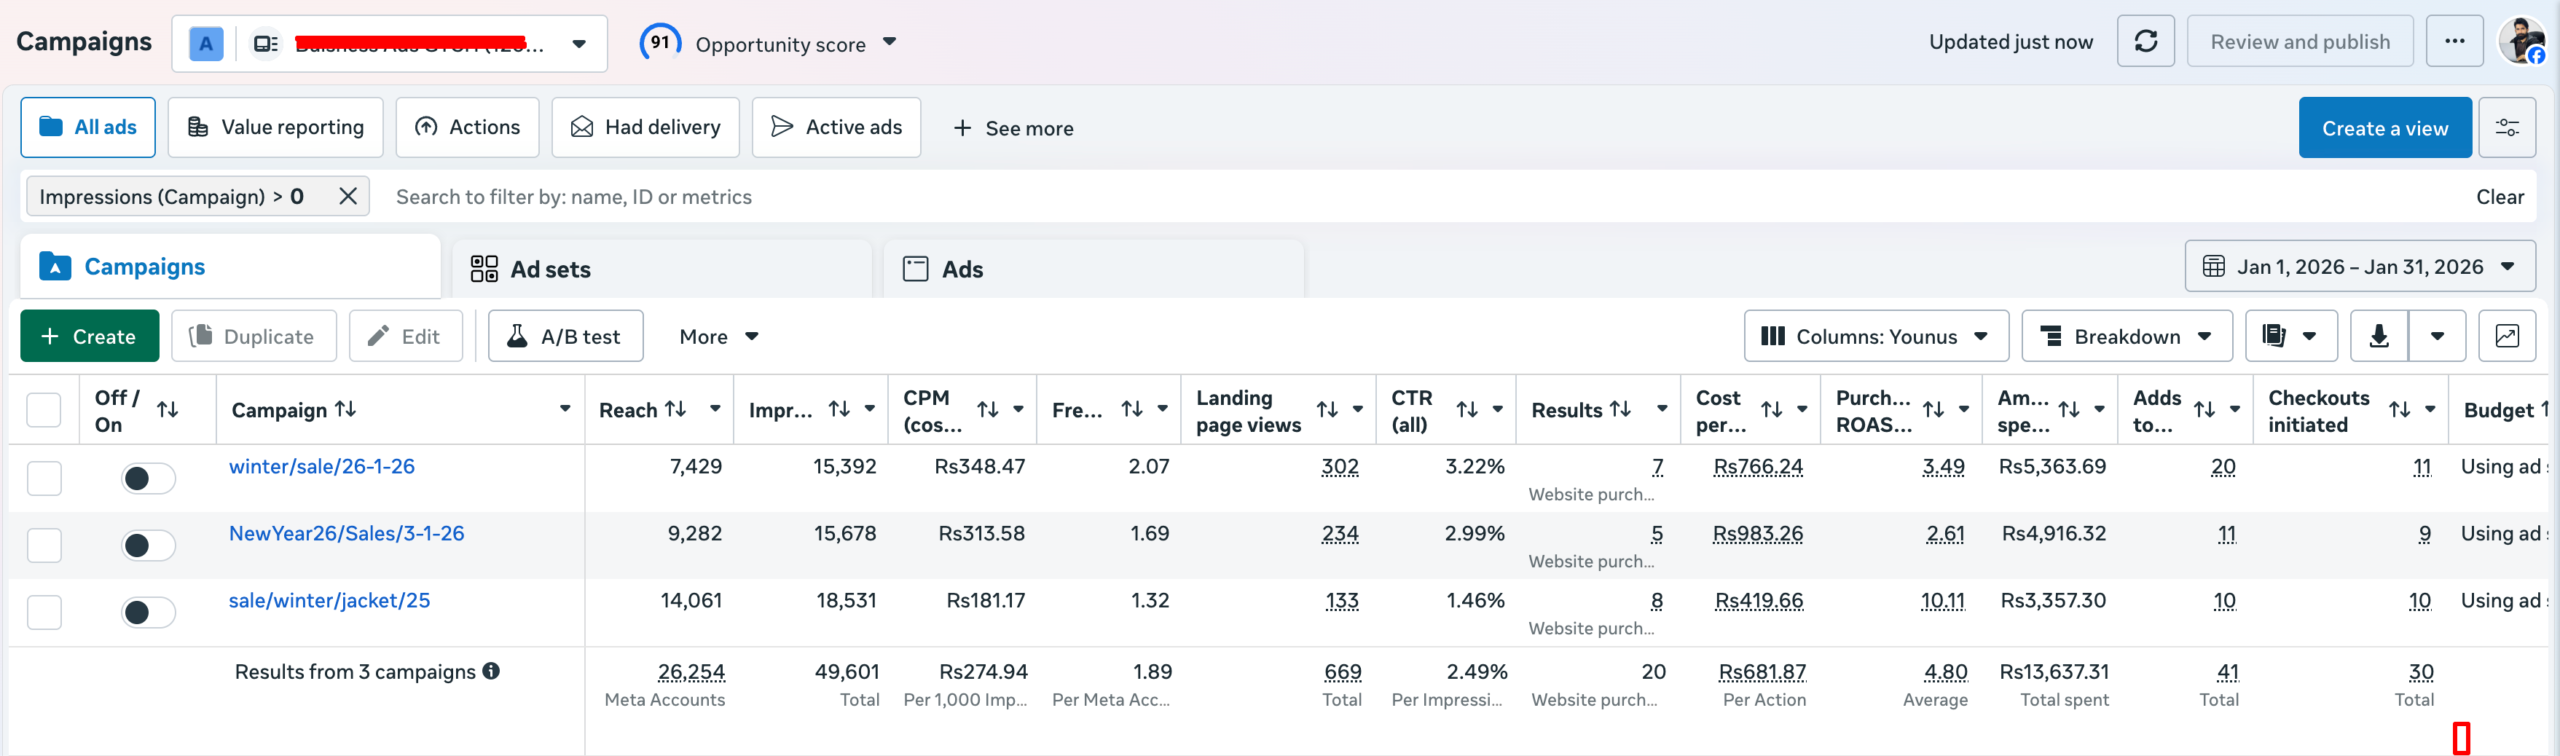Open the charts panel icon
Screen dimensions: 2560x756
point(2507,336)
